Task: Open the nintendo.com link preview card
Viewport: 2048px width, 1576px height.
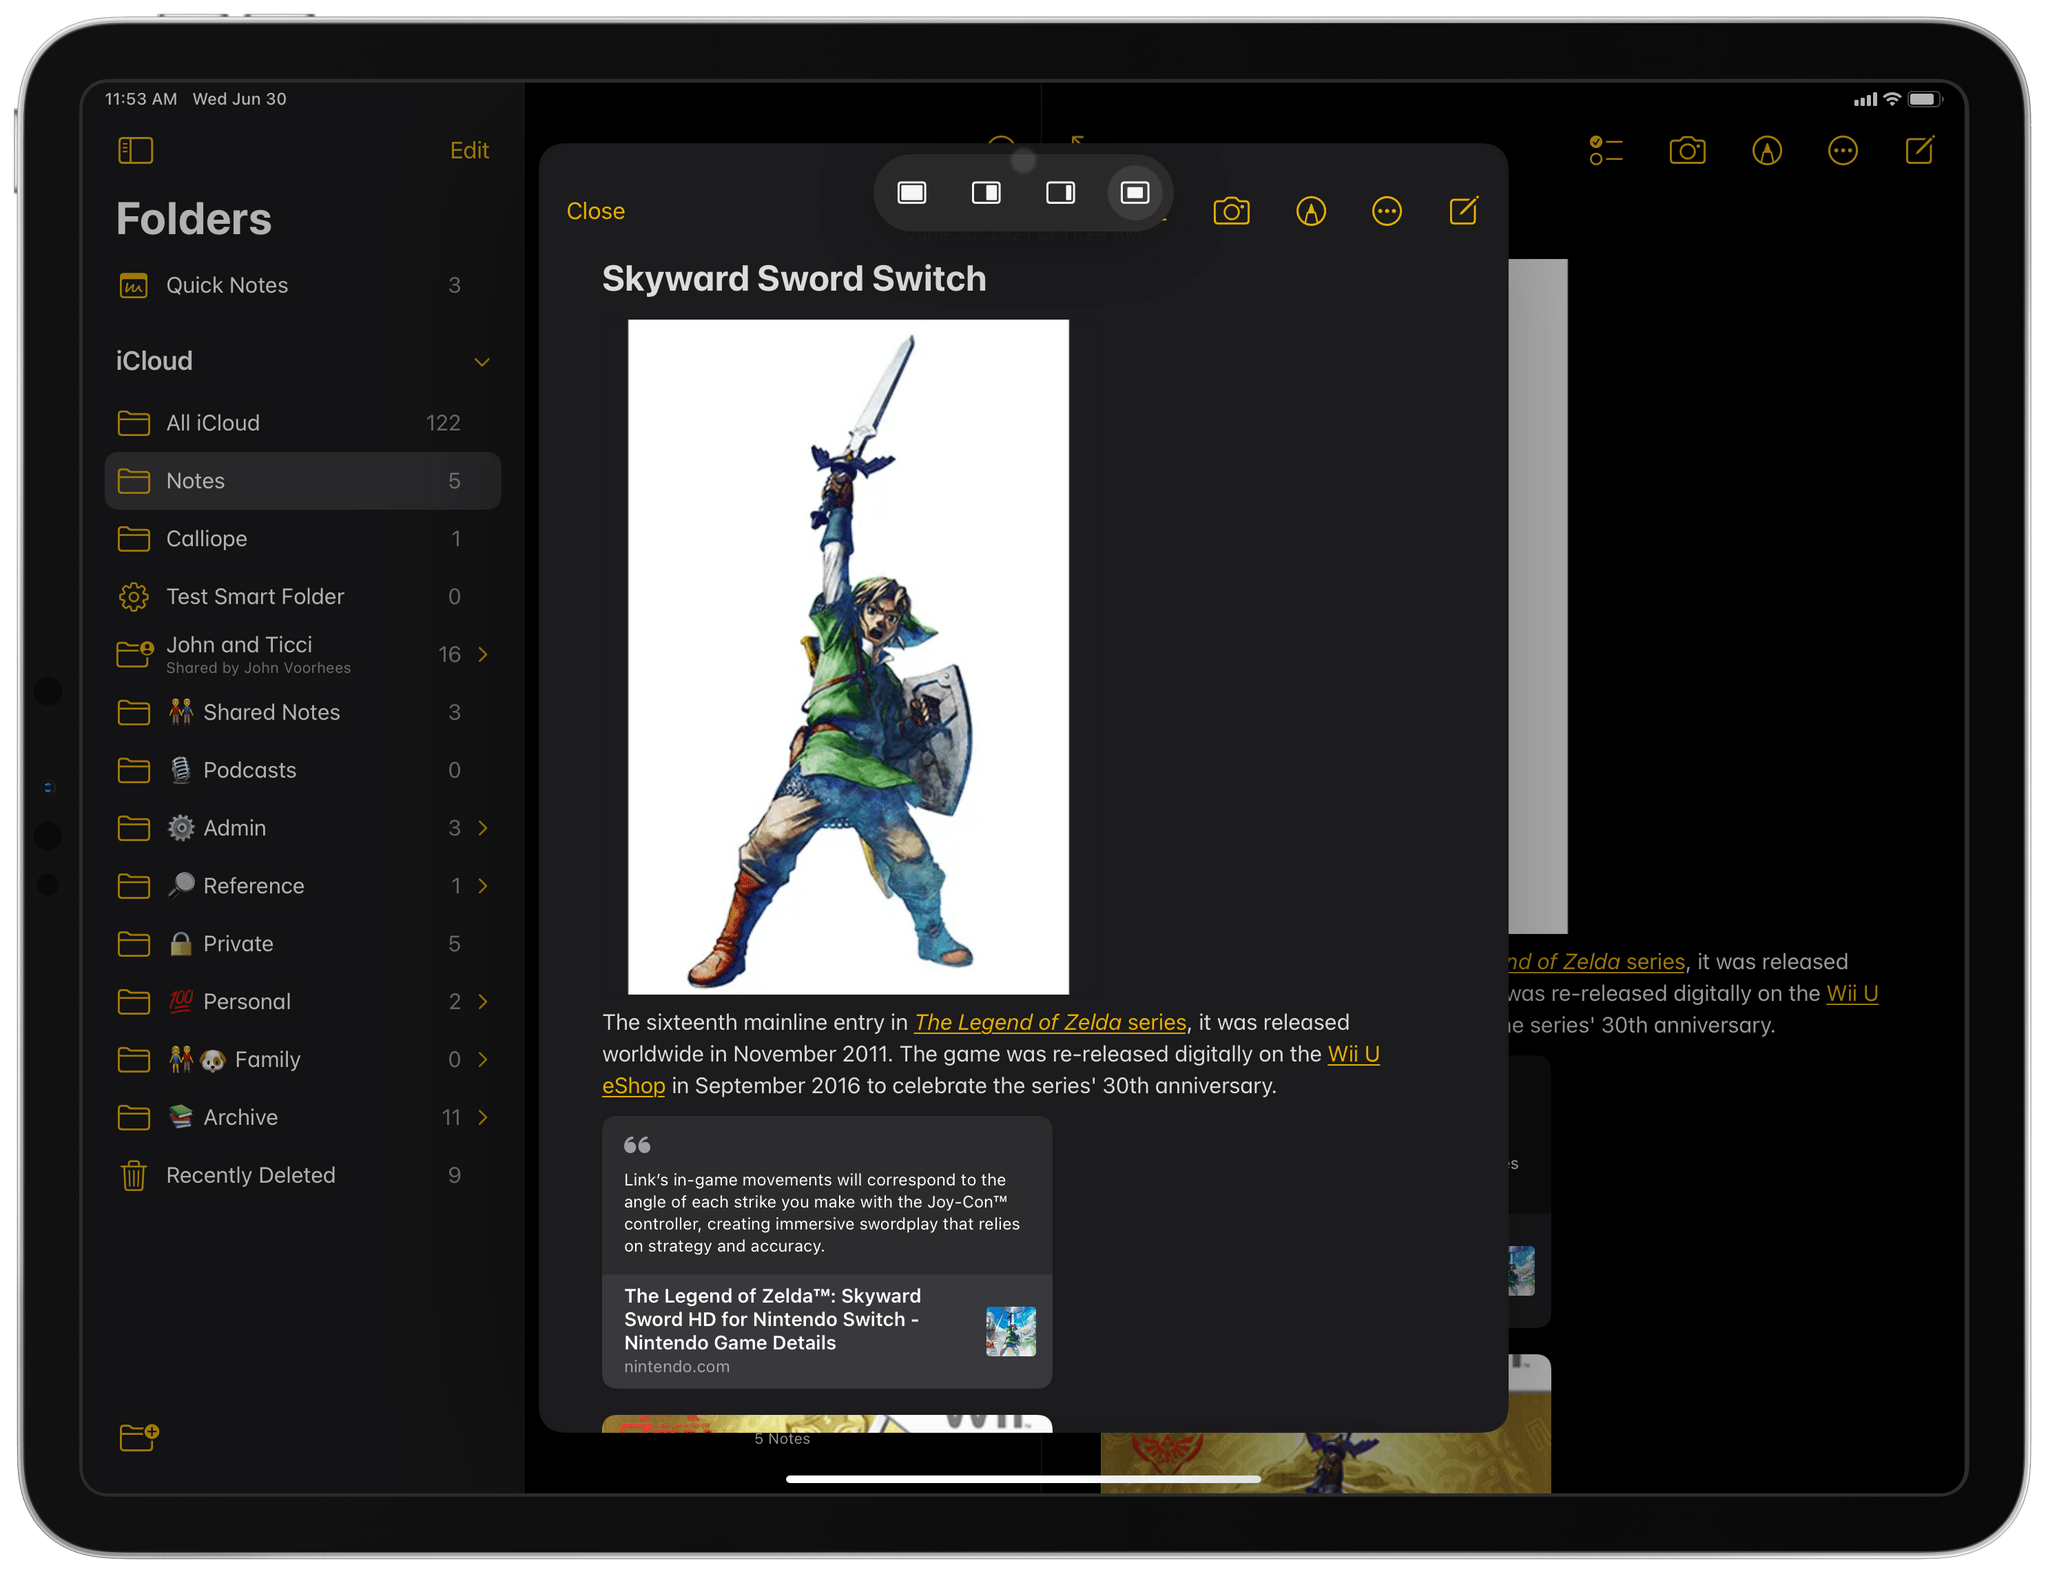Action: pyautogui.click(x=827, y=1331)
